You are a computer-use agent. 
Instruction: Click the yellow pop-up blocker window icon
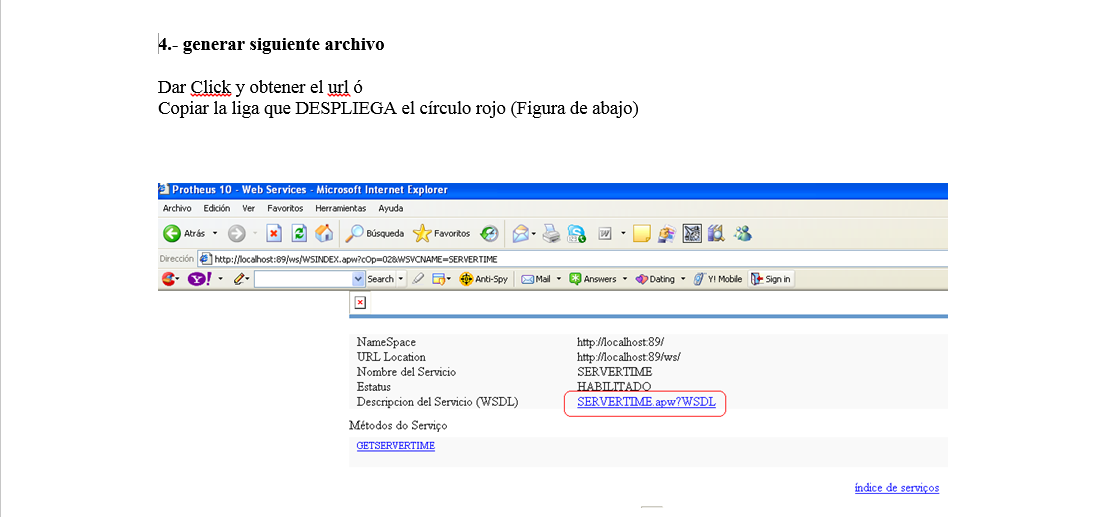click(x=438, y=279)
